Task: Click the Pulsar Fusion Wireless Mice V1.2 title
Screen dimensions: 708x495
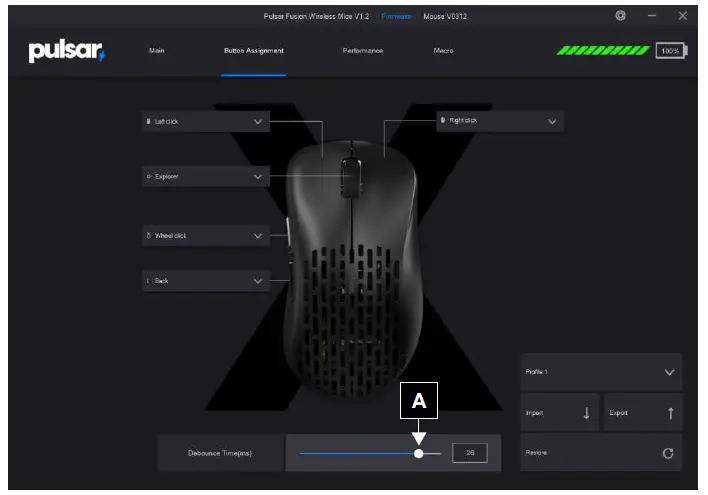Action: (x=316, y=16)
